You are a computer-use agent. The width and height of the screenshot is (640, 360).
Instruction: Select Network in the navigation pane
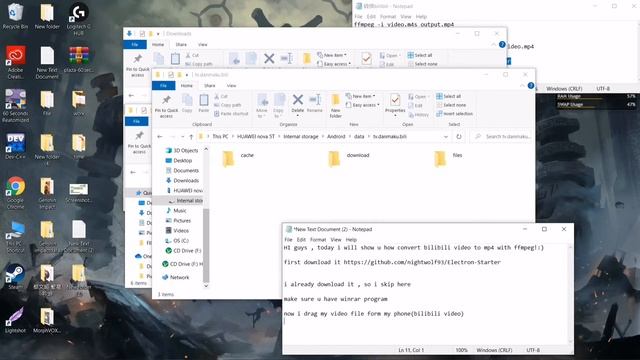pos(176,278)
